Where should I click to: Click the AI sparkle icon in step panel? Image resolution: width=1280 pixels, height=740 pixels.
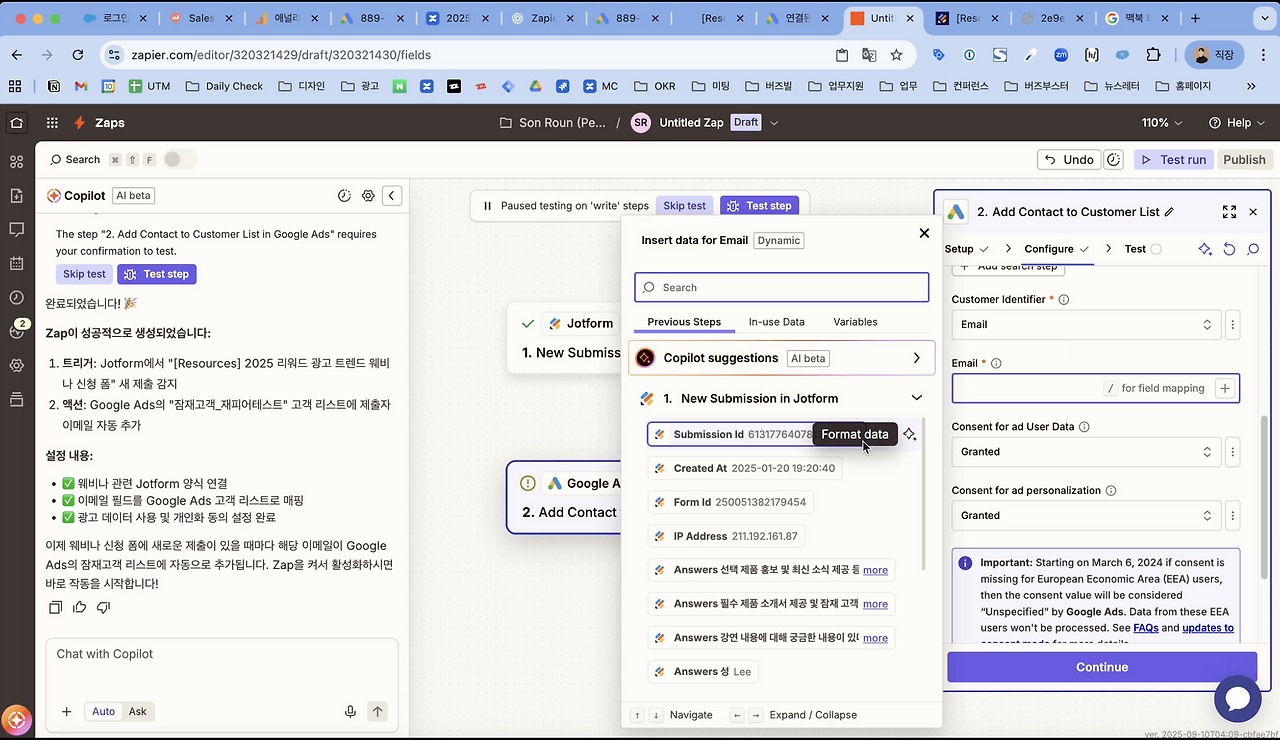coord(1205,249)
